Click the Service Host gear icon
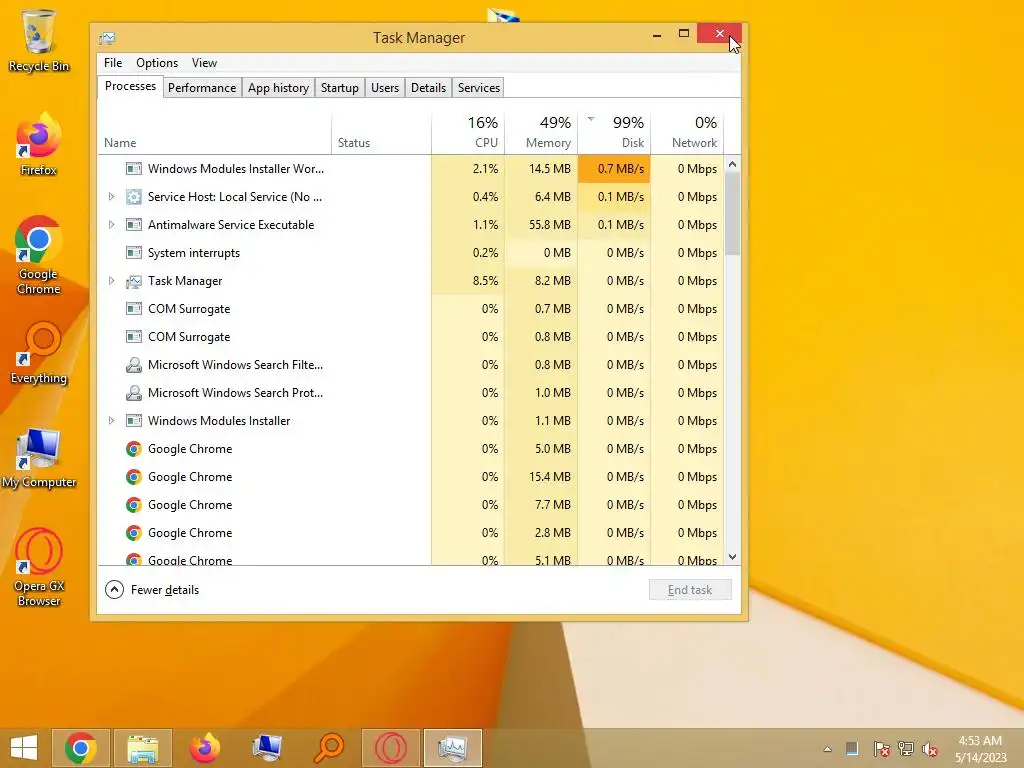Image resolution: width=1024 pixels, height=768 pixels. pyautogui.click(x=134, y=197)
